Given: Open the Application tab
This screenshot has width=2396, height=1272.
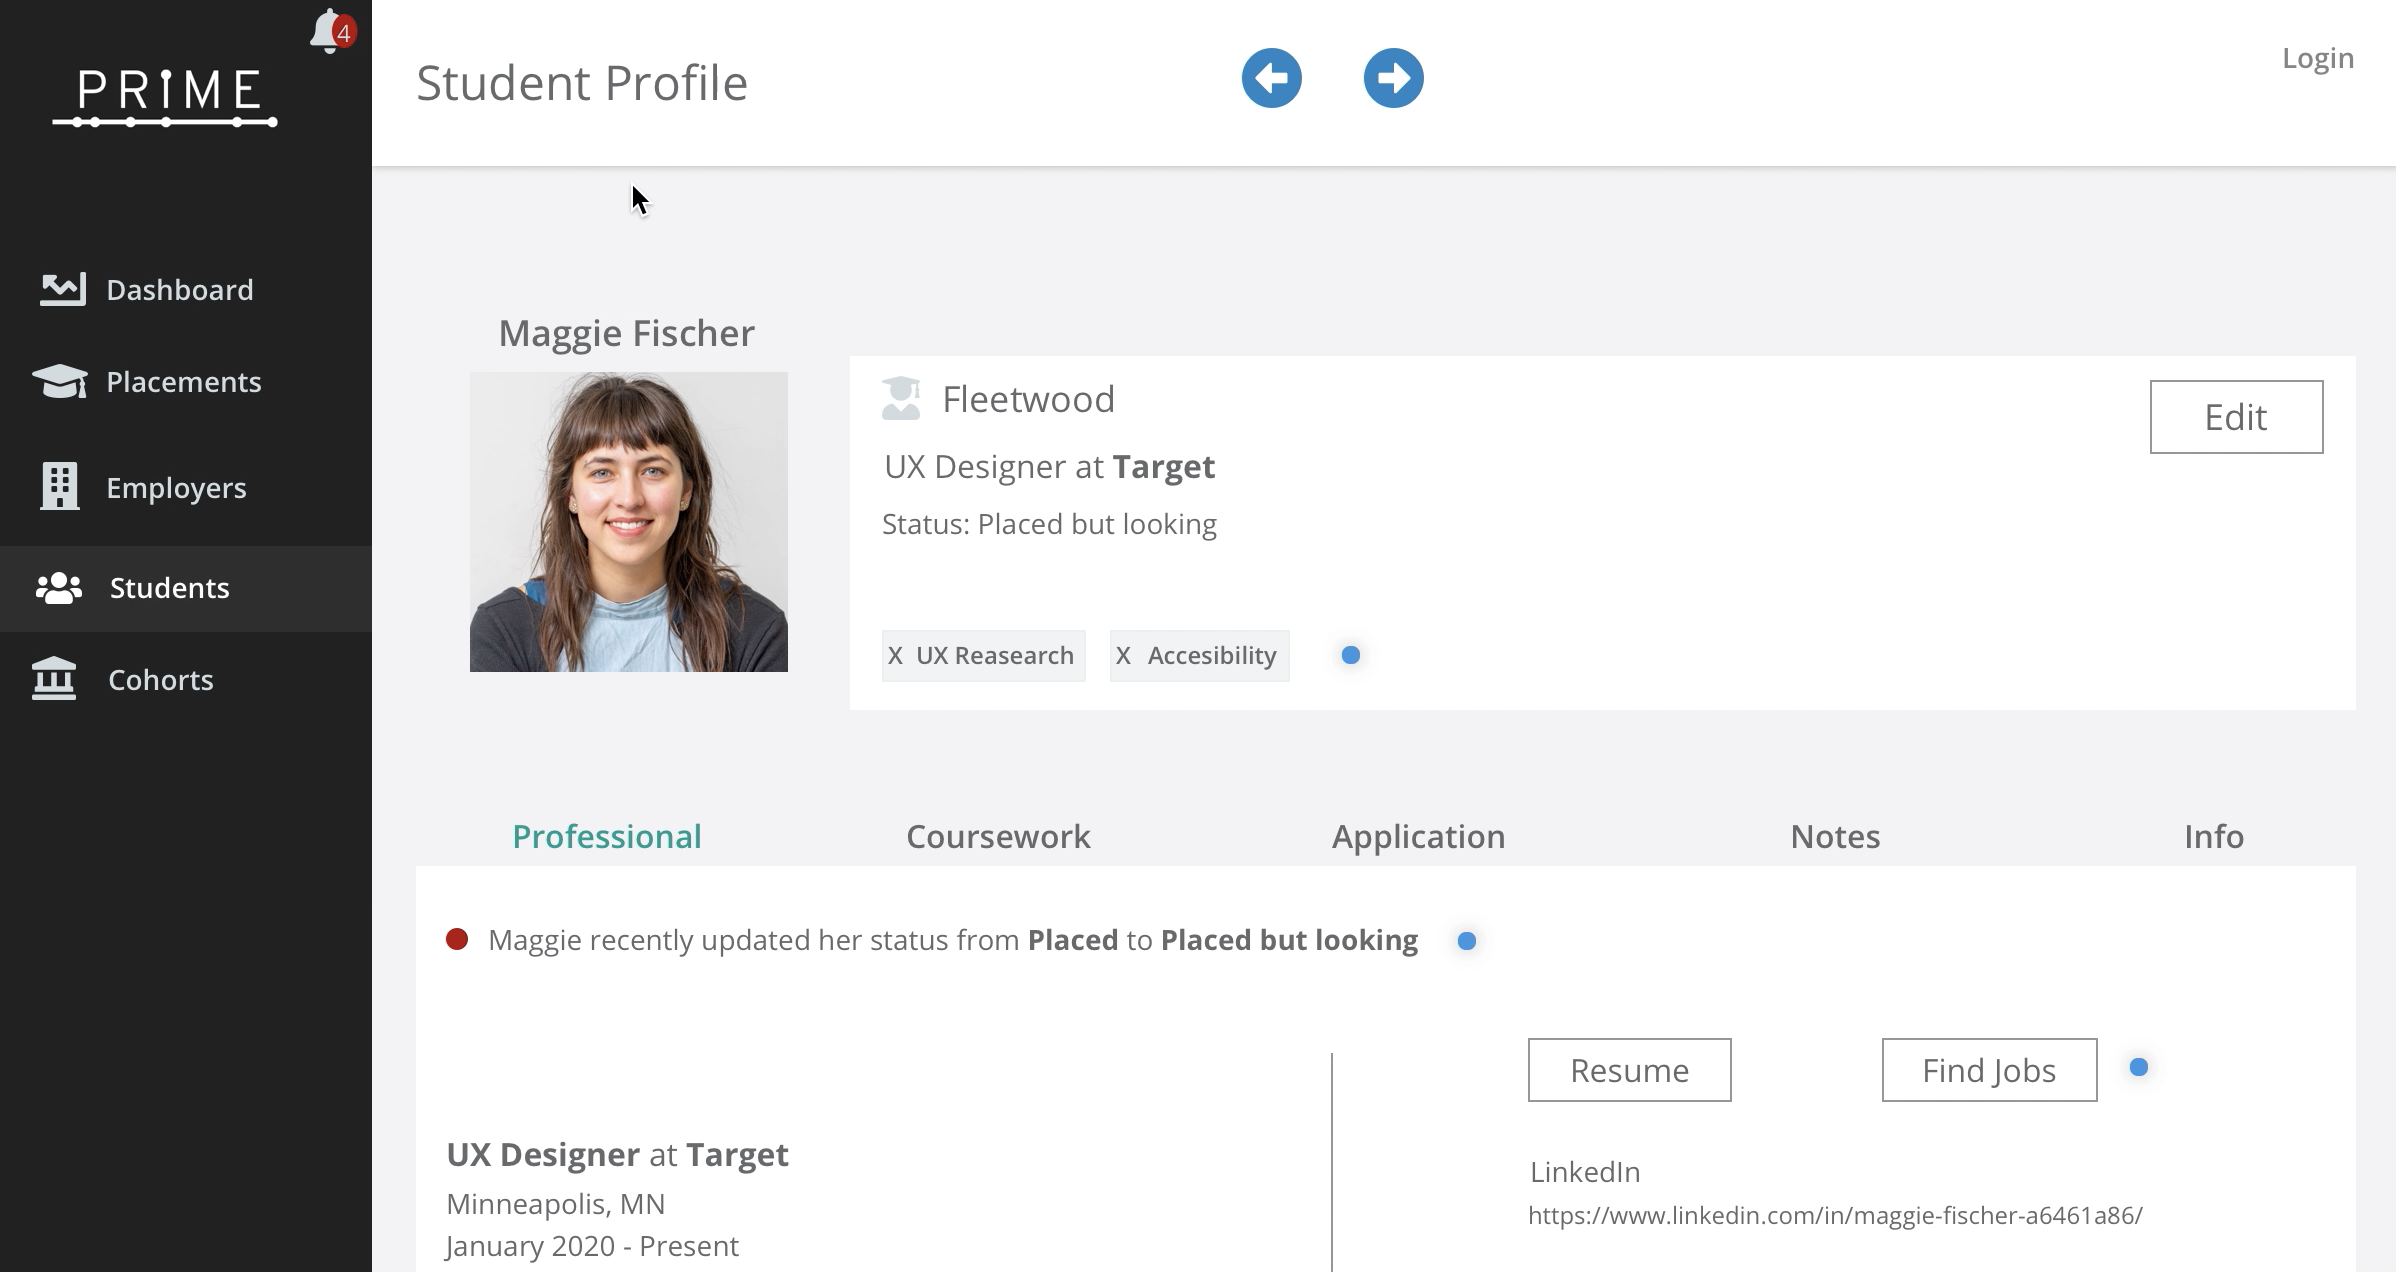Looking at the screenshot, I should pos(1417,837).
